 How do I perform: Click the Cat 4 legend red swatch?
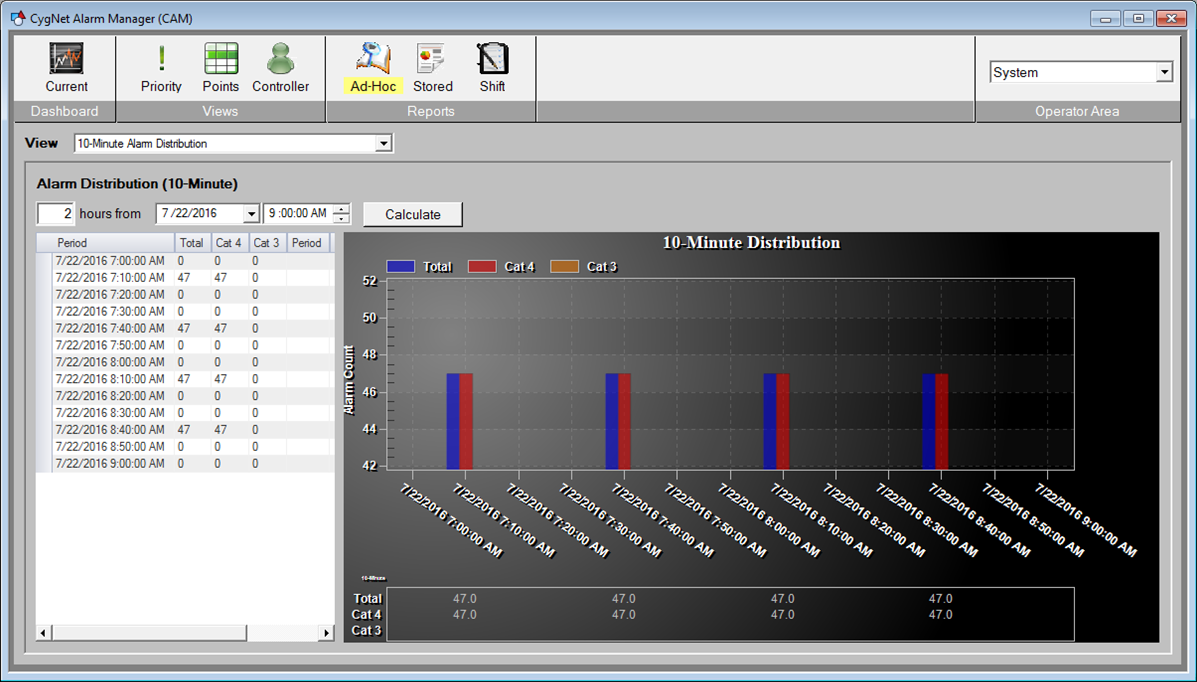tap(482, 267)
